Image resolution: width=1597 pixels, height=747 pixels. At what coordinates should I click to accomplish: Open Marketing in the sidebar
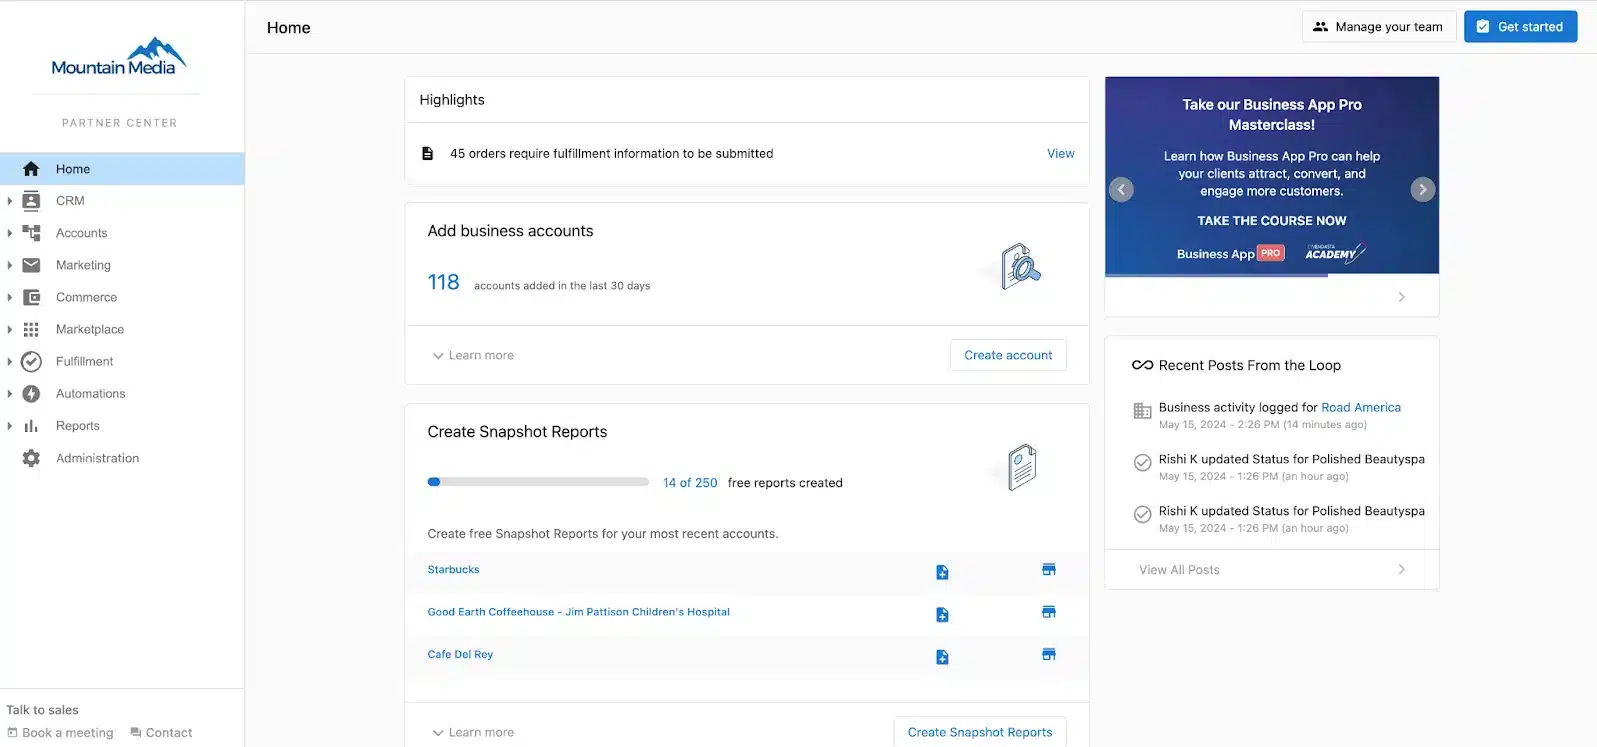click(122, 265)
